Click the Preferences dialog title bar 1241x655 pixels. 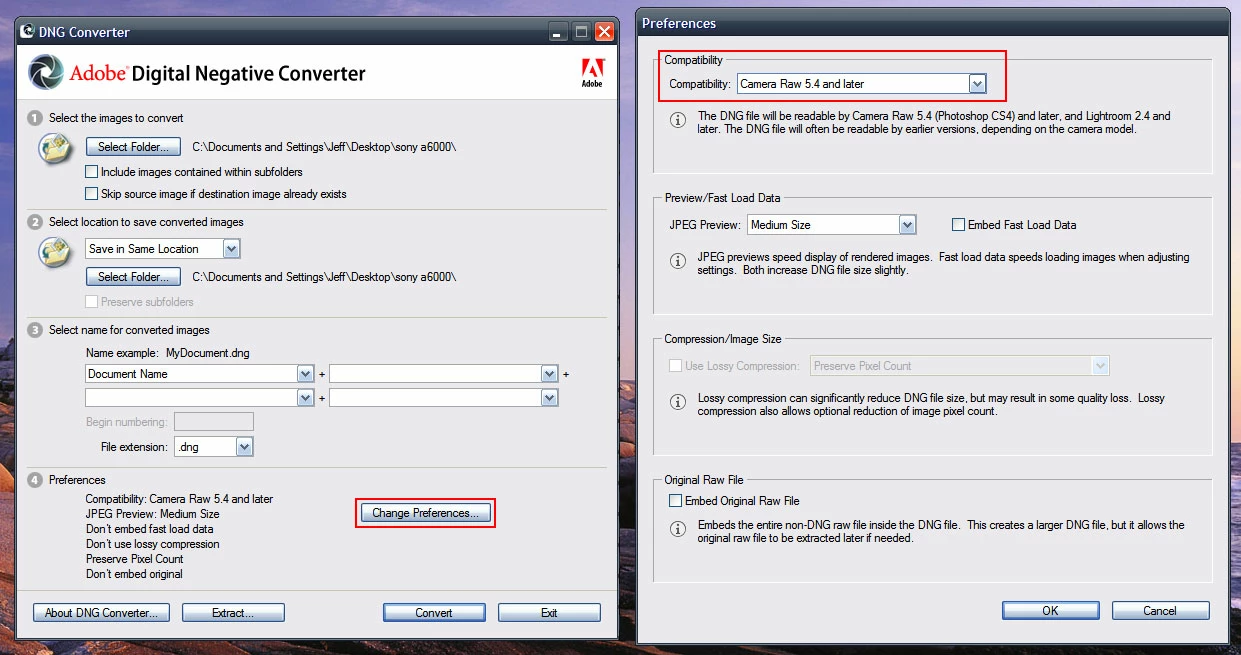933,23
